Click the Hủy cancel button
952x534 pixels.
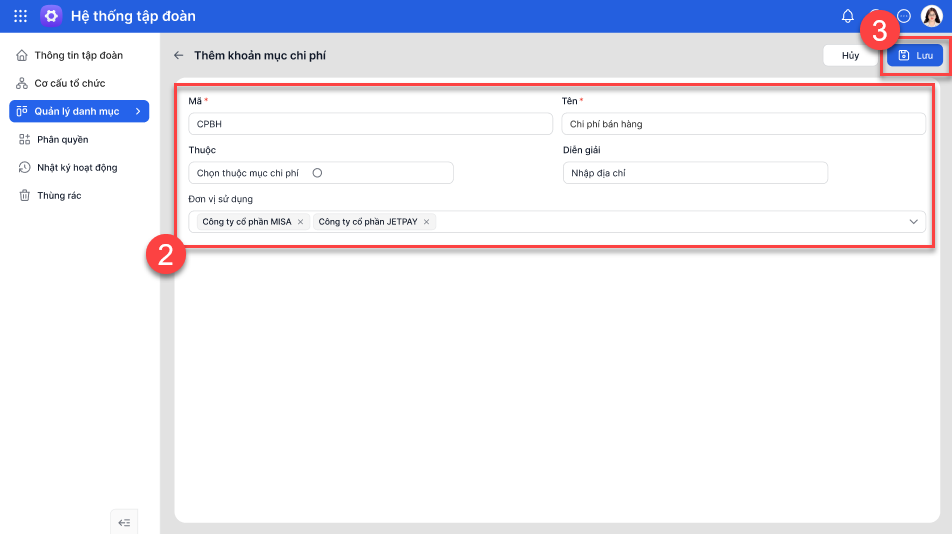tap(850, 56)
